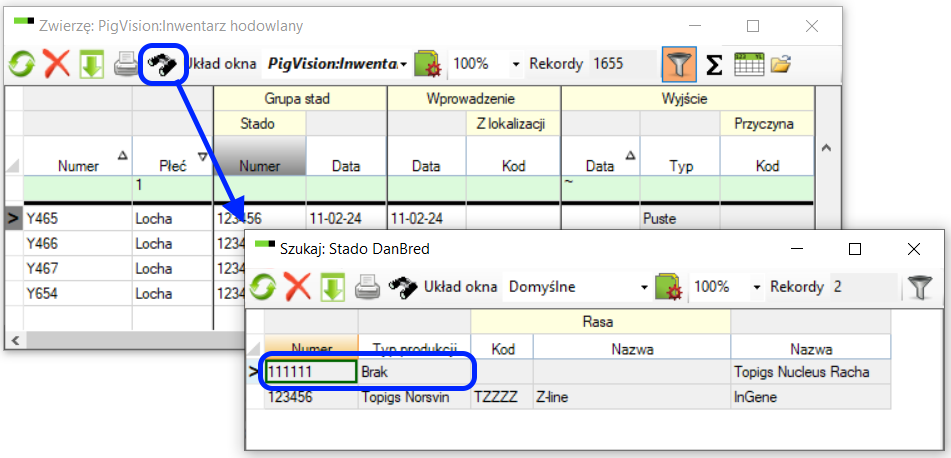Screen dimensions: 951x458
Task: Click the printer icon in Inwentarz hodowlany window
Action: pyautogui.click(x=127, y=64)
